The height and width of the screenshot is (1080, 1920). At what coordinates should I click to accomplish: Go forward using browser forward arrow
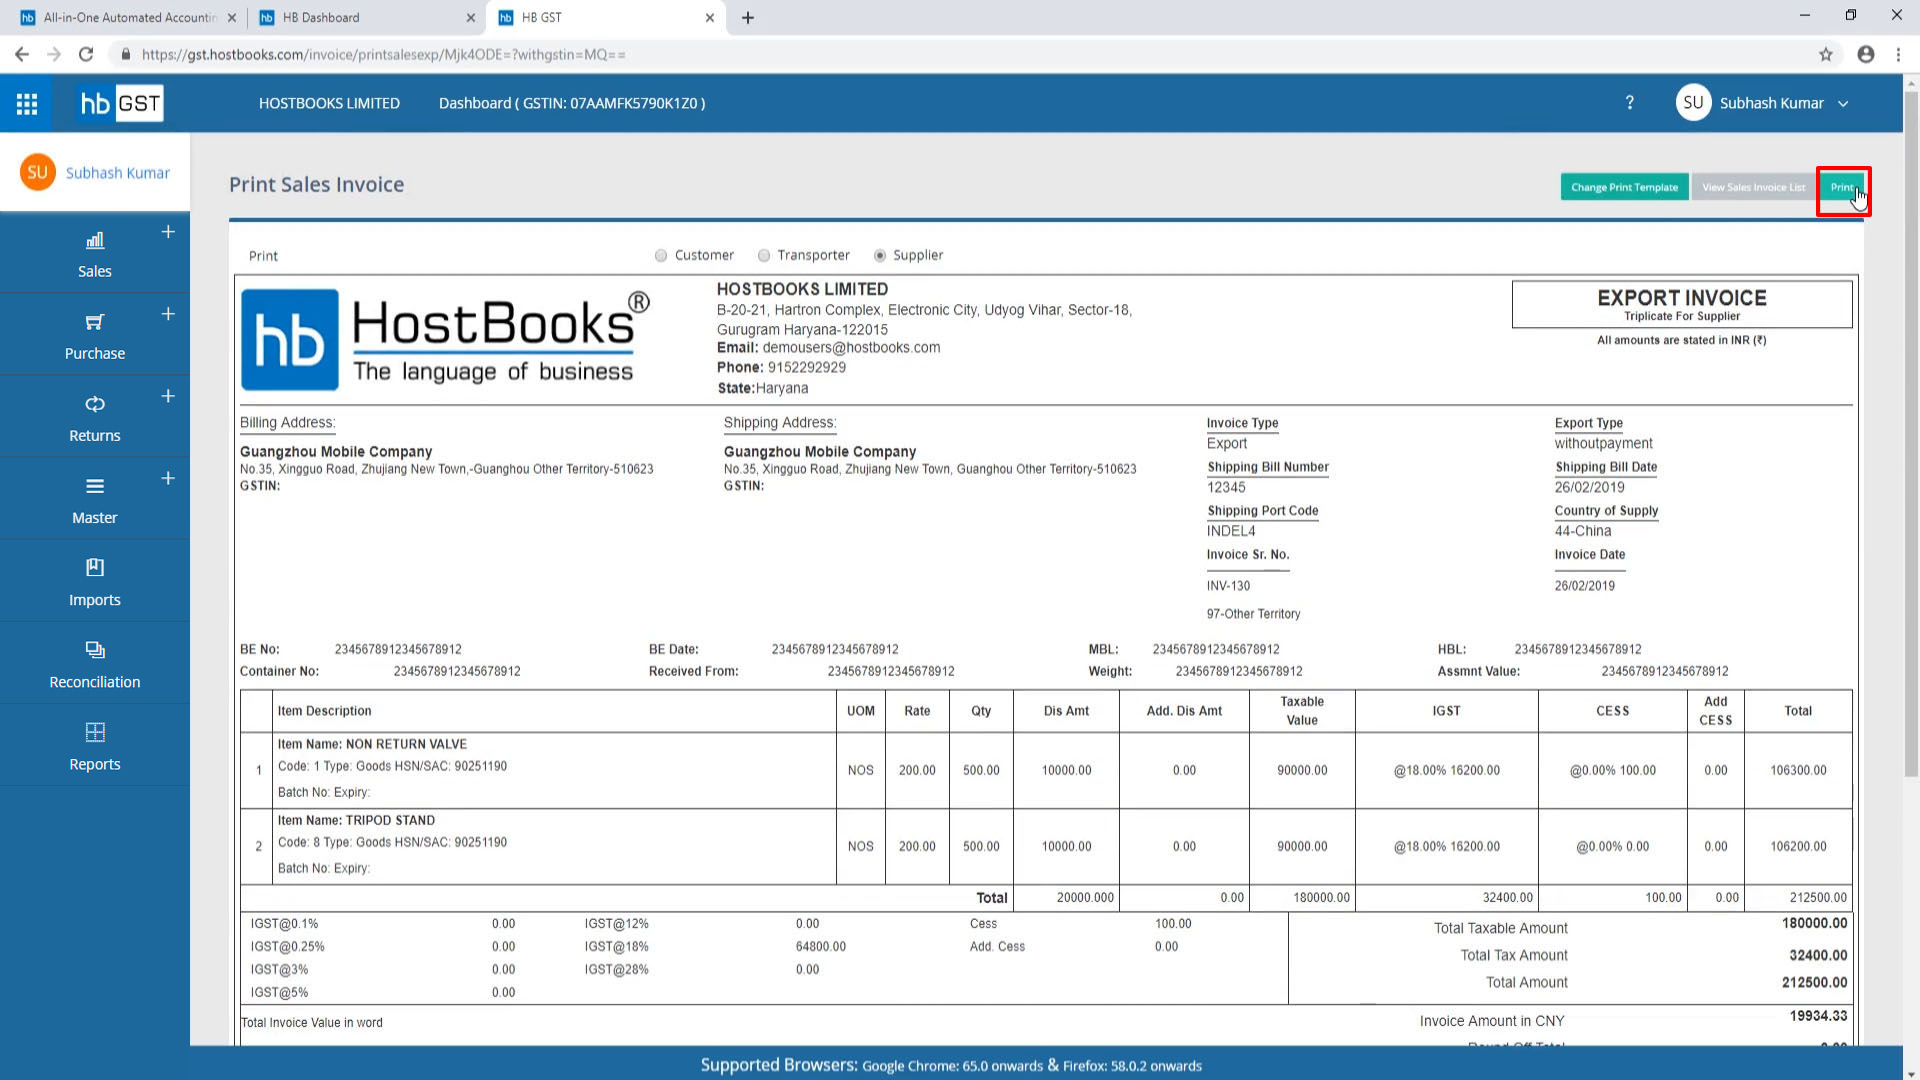(54, 54)
